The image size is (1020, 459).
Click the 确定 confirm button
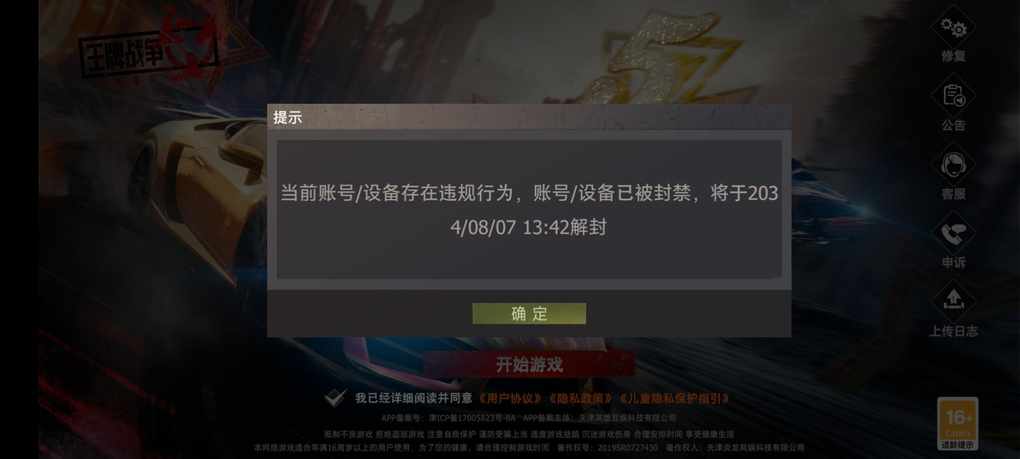pos(529,313)
